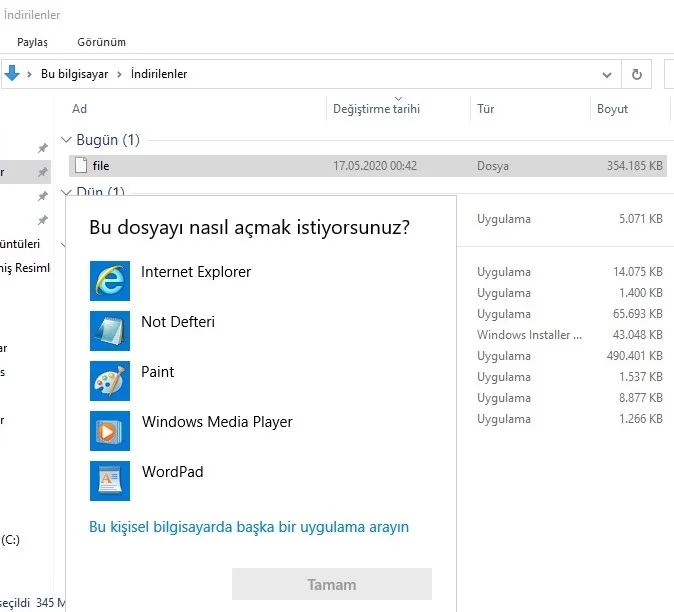Viewport: 674px width, 612px height.
Task: Expand the path chevron before Bu bilgisayar
Action: click(29, 74)
